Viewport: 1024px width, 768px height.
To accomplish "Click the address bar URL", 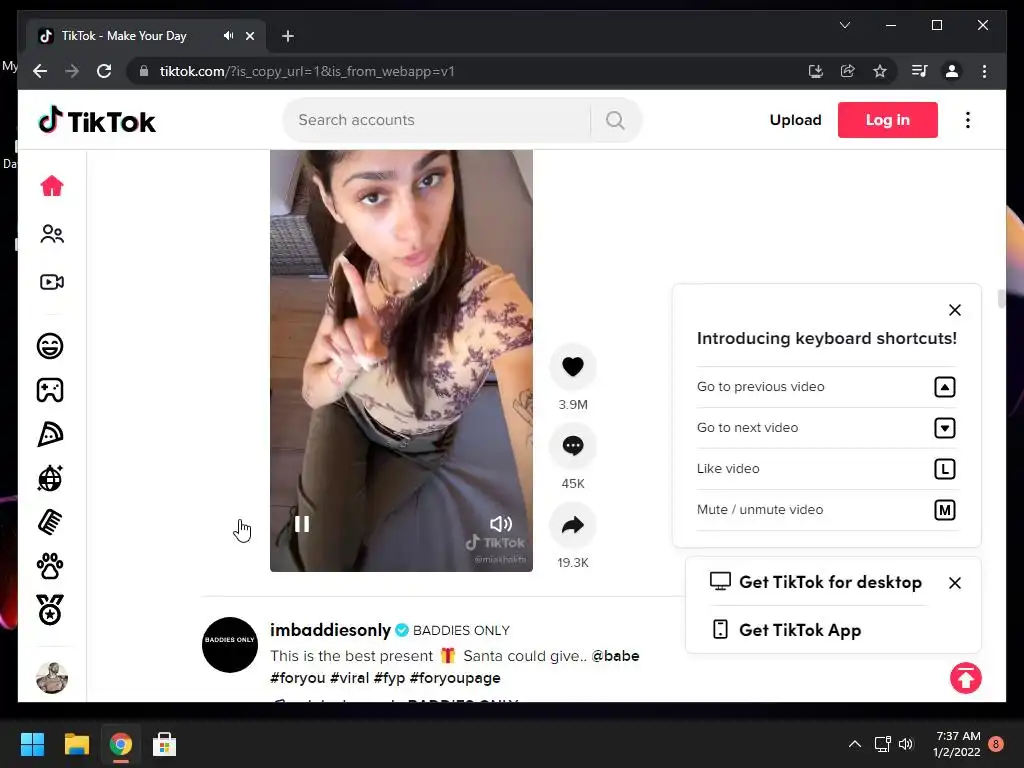I will [307, 71].
